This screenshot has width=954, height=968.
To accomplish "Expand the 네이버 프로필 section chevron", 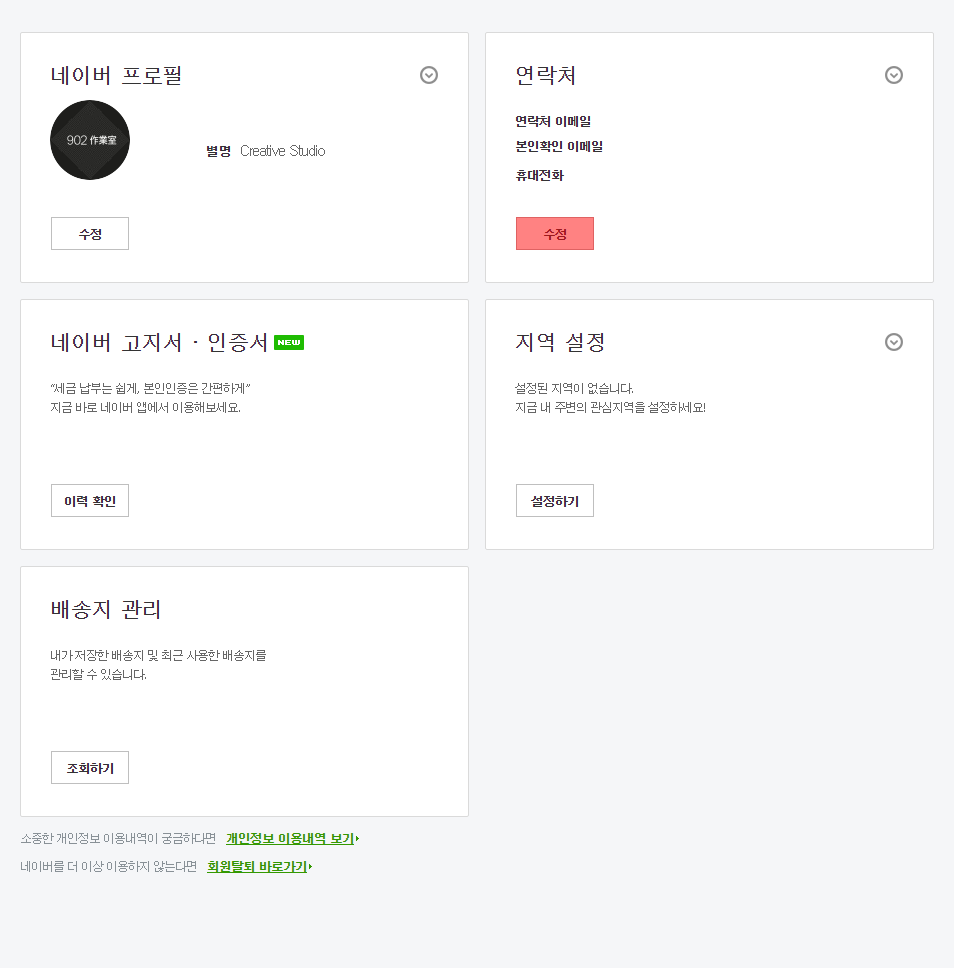I will pyautogui.click(x=428, y=75).
